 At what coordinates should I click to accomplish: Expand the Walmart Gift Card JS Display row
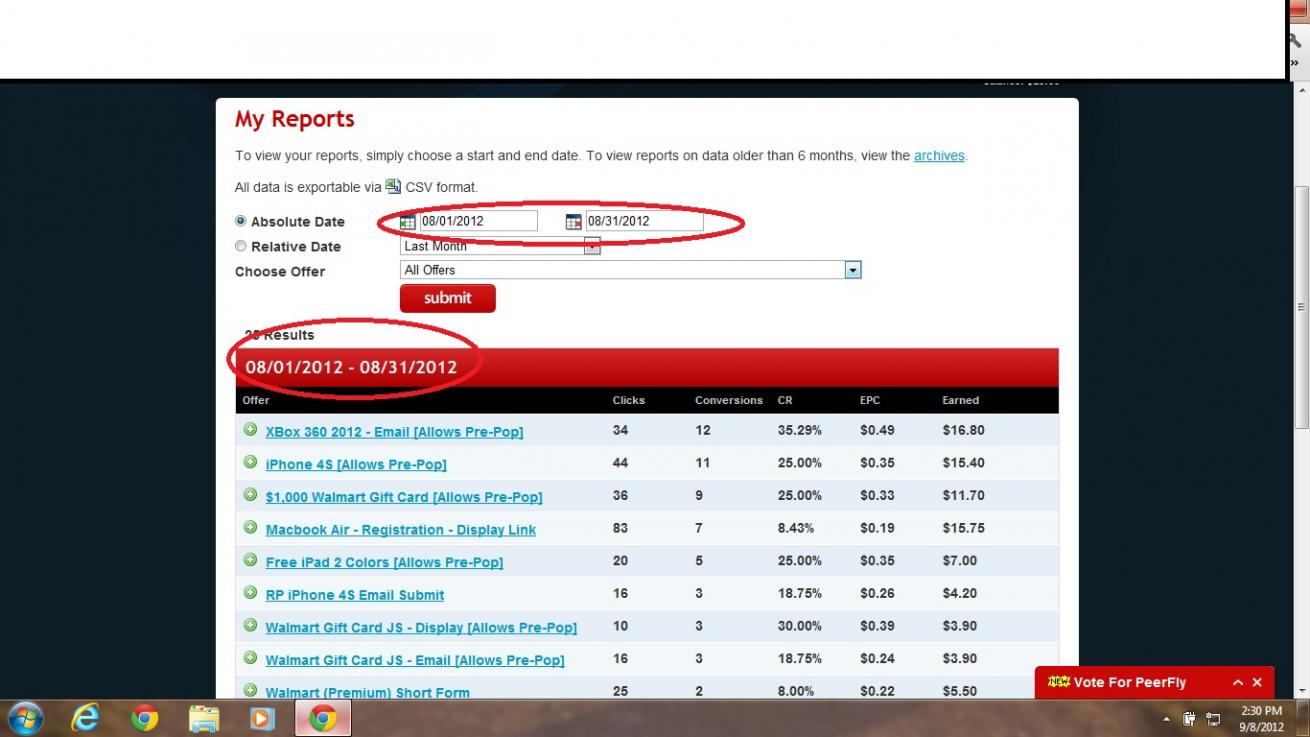pyautogui.click(x=251, y=625)
